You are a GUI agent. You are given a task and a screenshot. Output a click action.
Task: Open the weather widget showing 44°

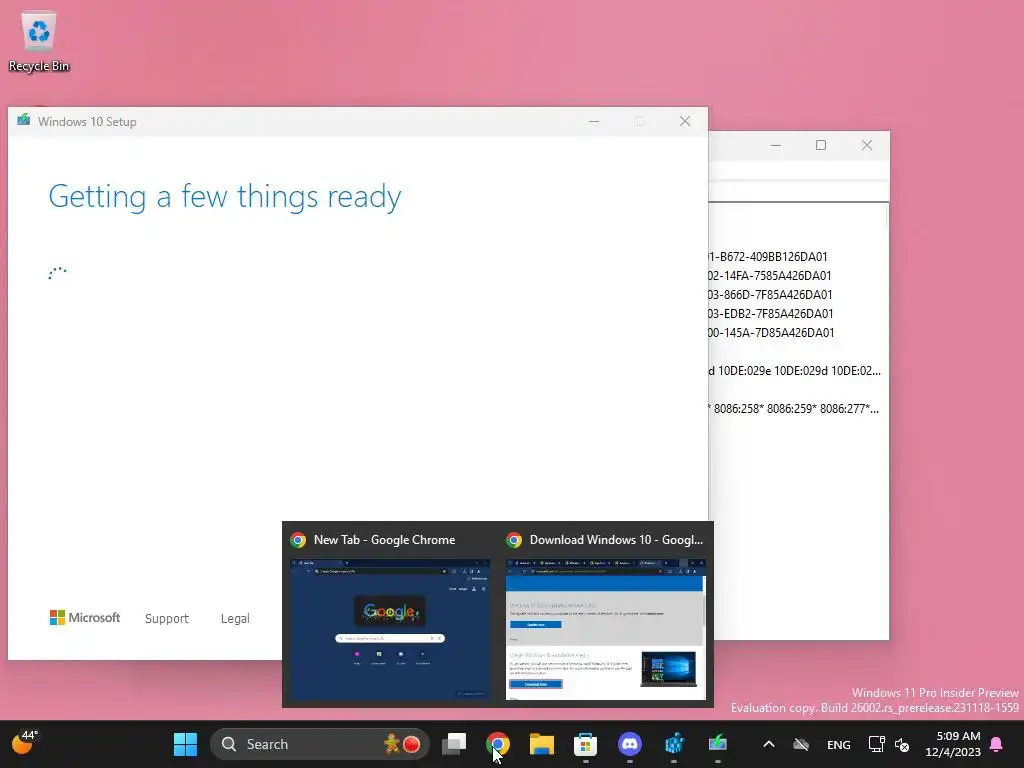pos(25,743)
